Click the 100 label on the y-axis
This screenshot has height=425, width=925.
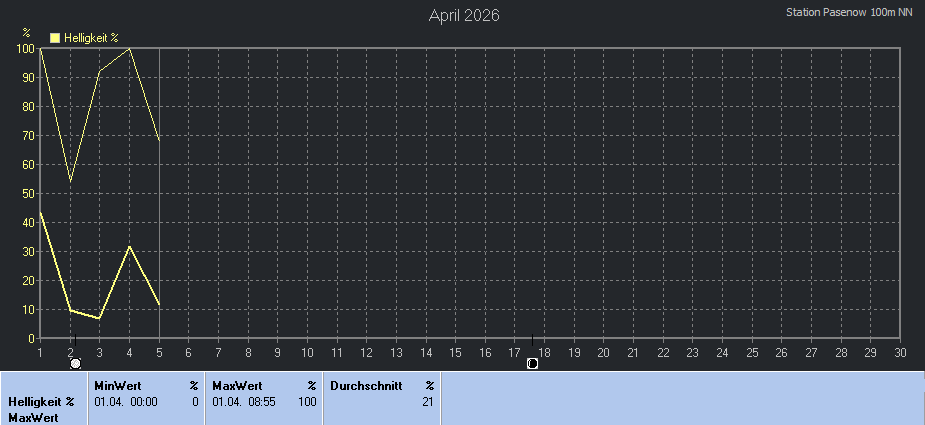(x=25, y=48)
